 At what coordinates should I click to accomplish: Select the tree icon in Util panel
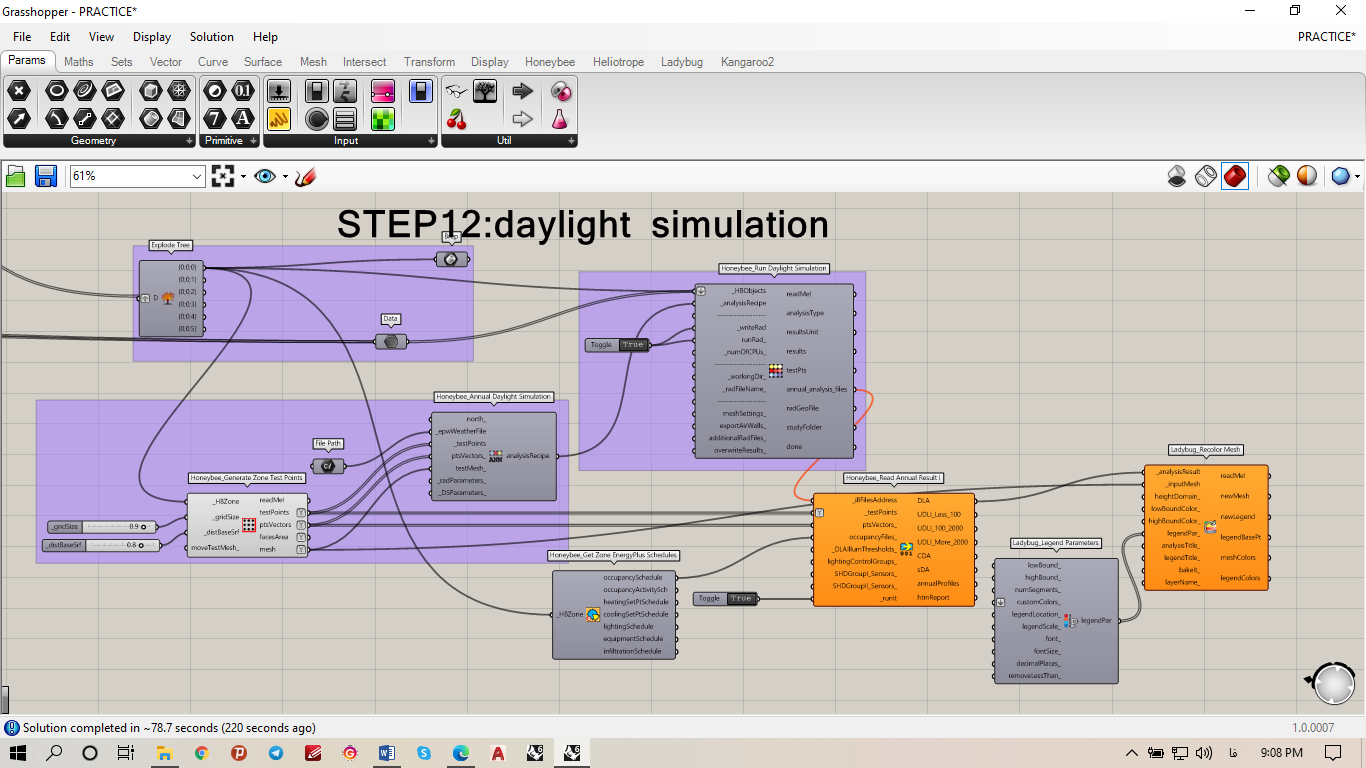coord(485,91)
